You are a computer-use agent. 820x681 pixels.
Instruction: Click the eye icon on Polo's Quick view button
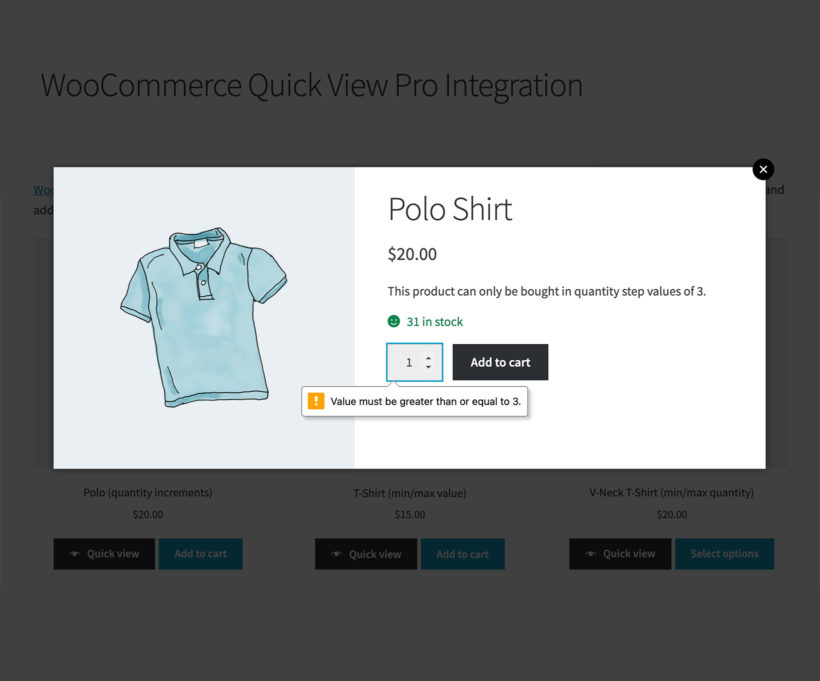76,554
